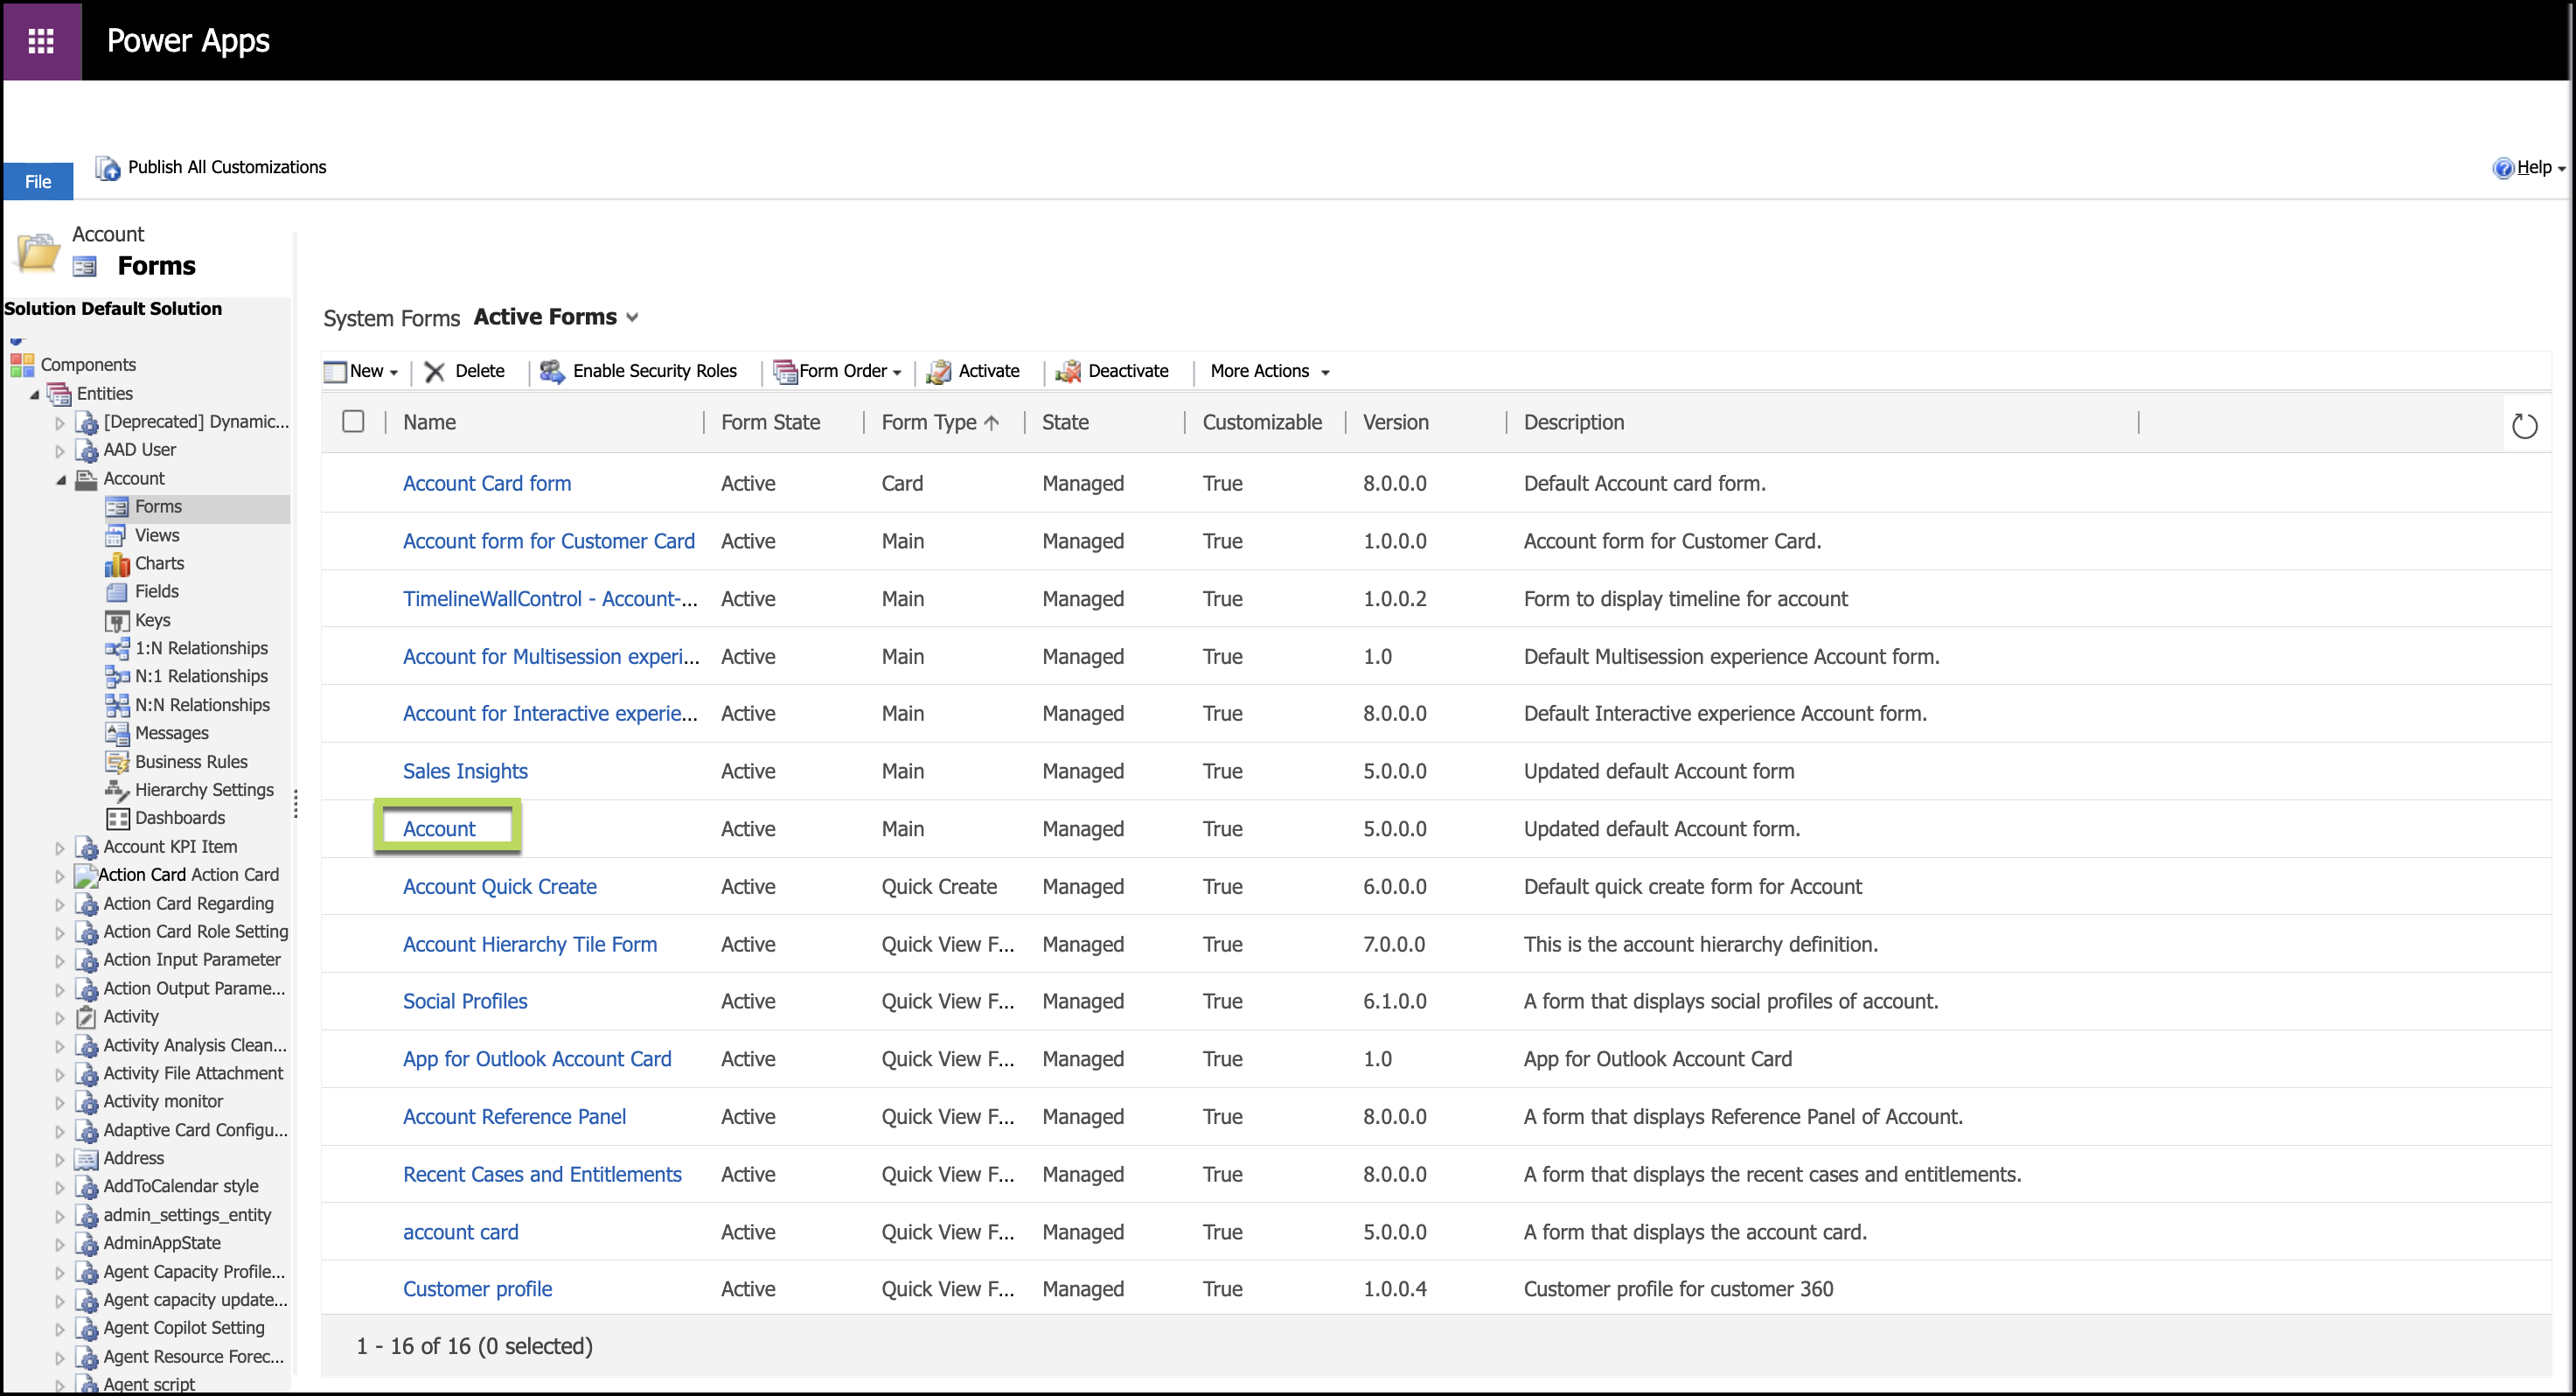The width and height of the screenshot is (2576, 1396).
Task: Click the Enable Security Roles icon
Action: coord(552,371)
